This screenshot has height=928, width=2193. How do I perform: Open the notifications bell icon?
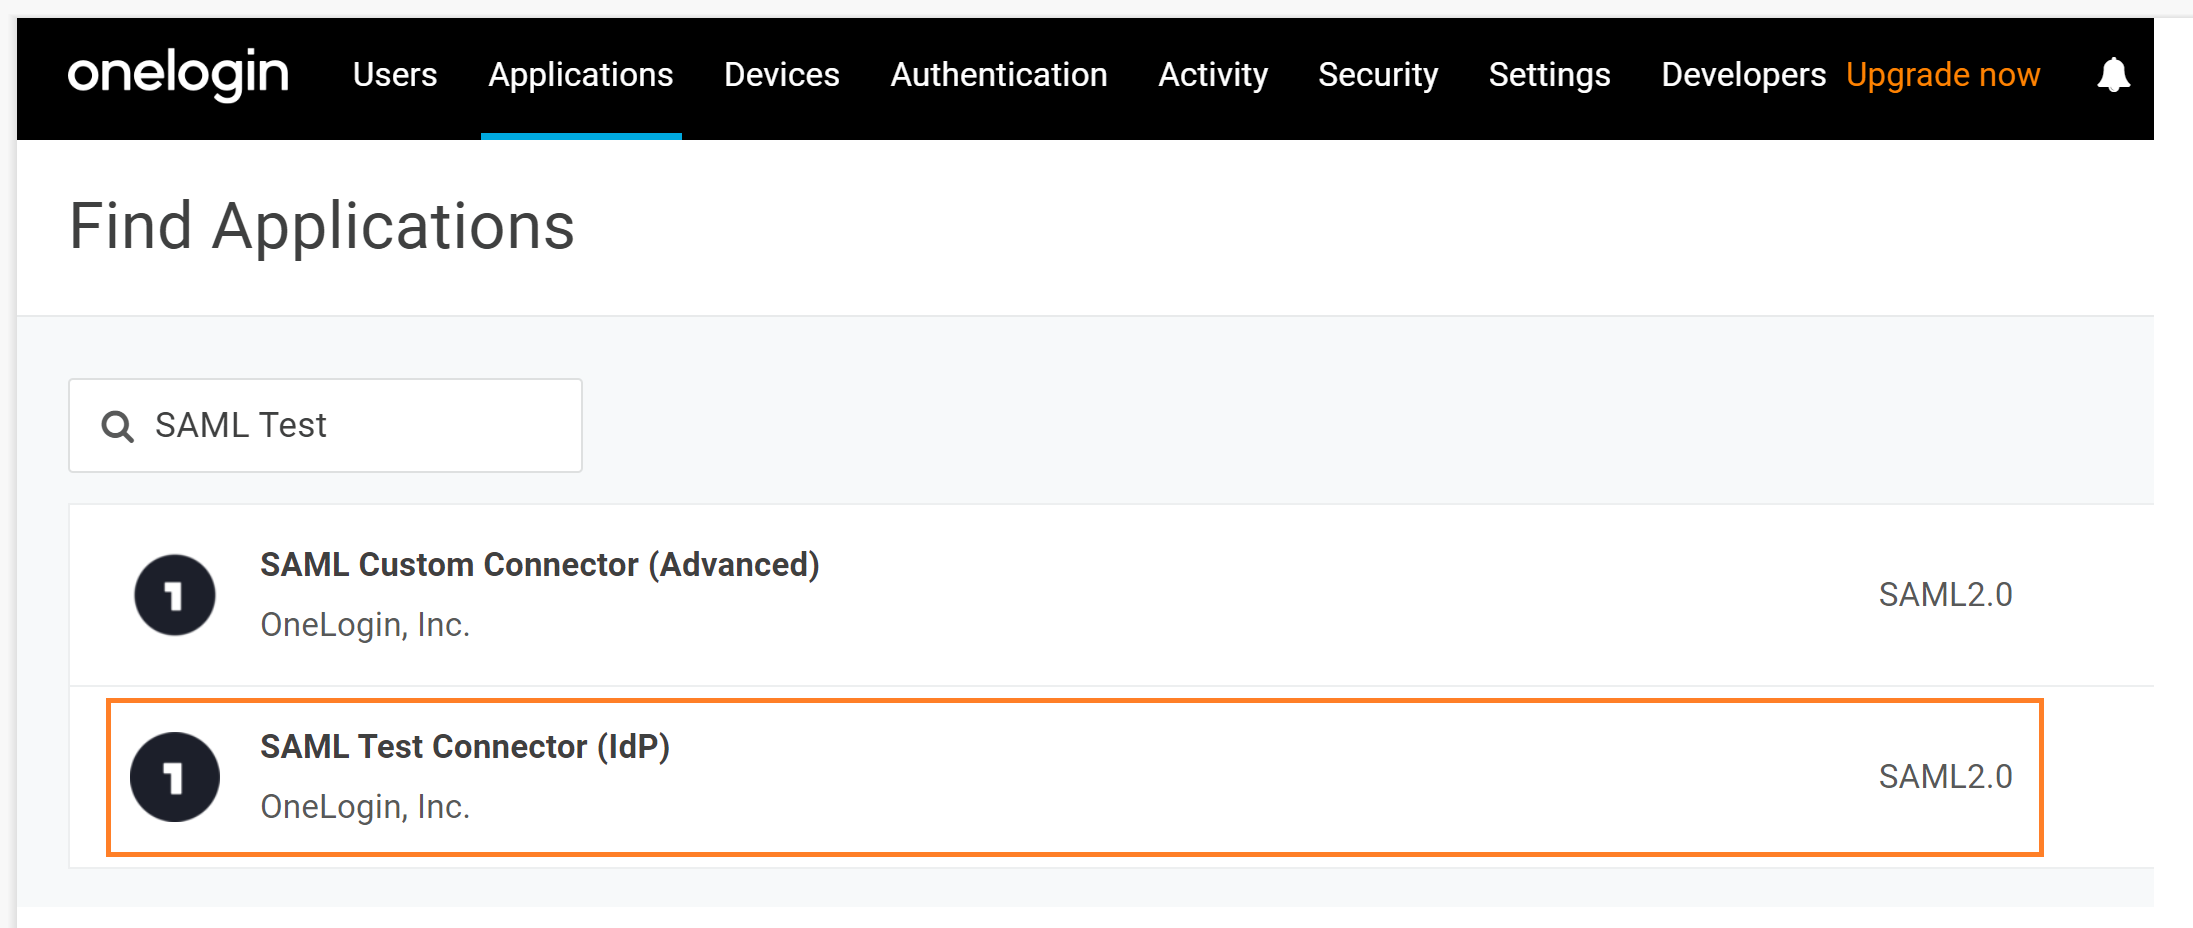2113,75
